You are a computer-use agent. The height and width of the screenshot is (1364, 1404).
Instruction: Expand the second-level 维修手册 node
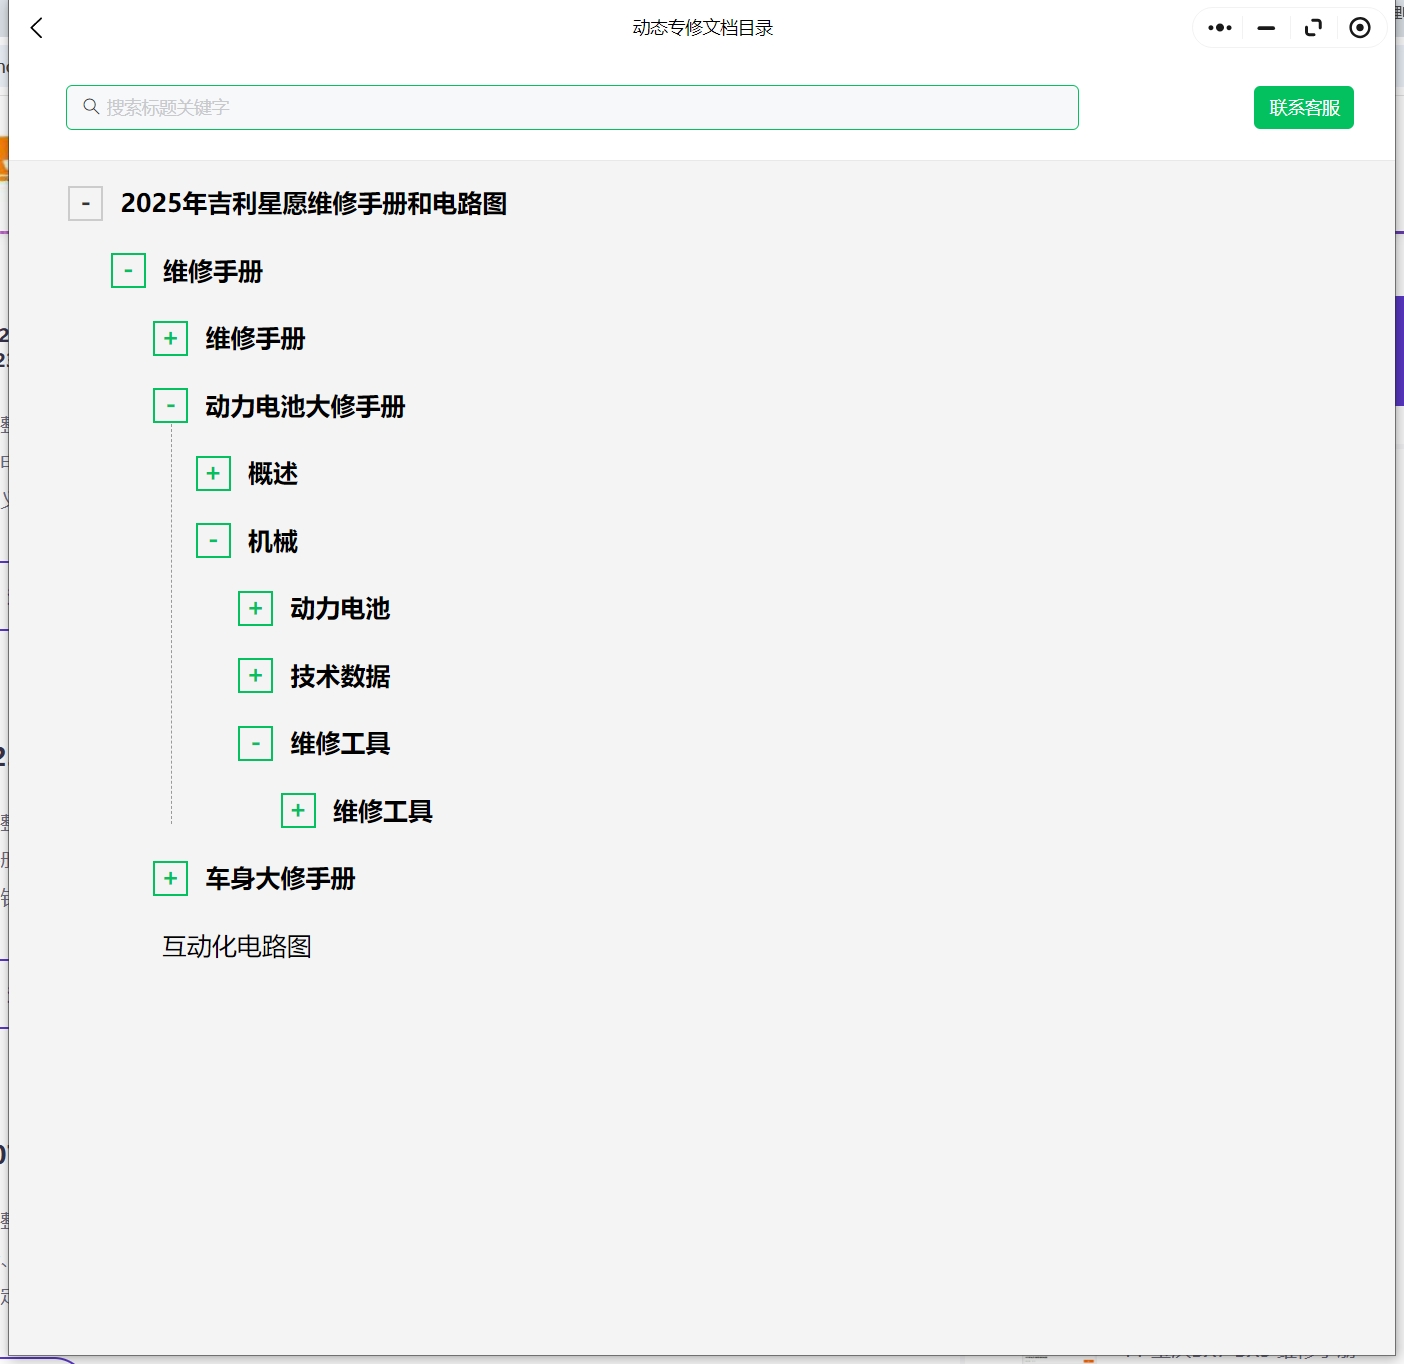(170, 338)
